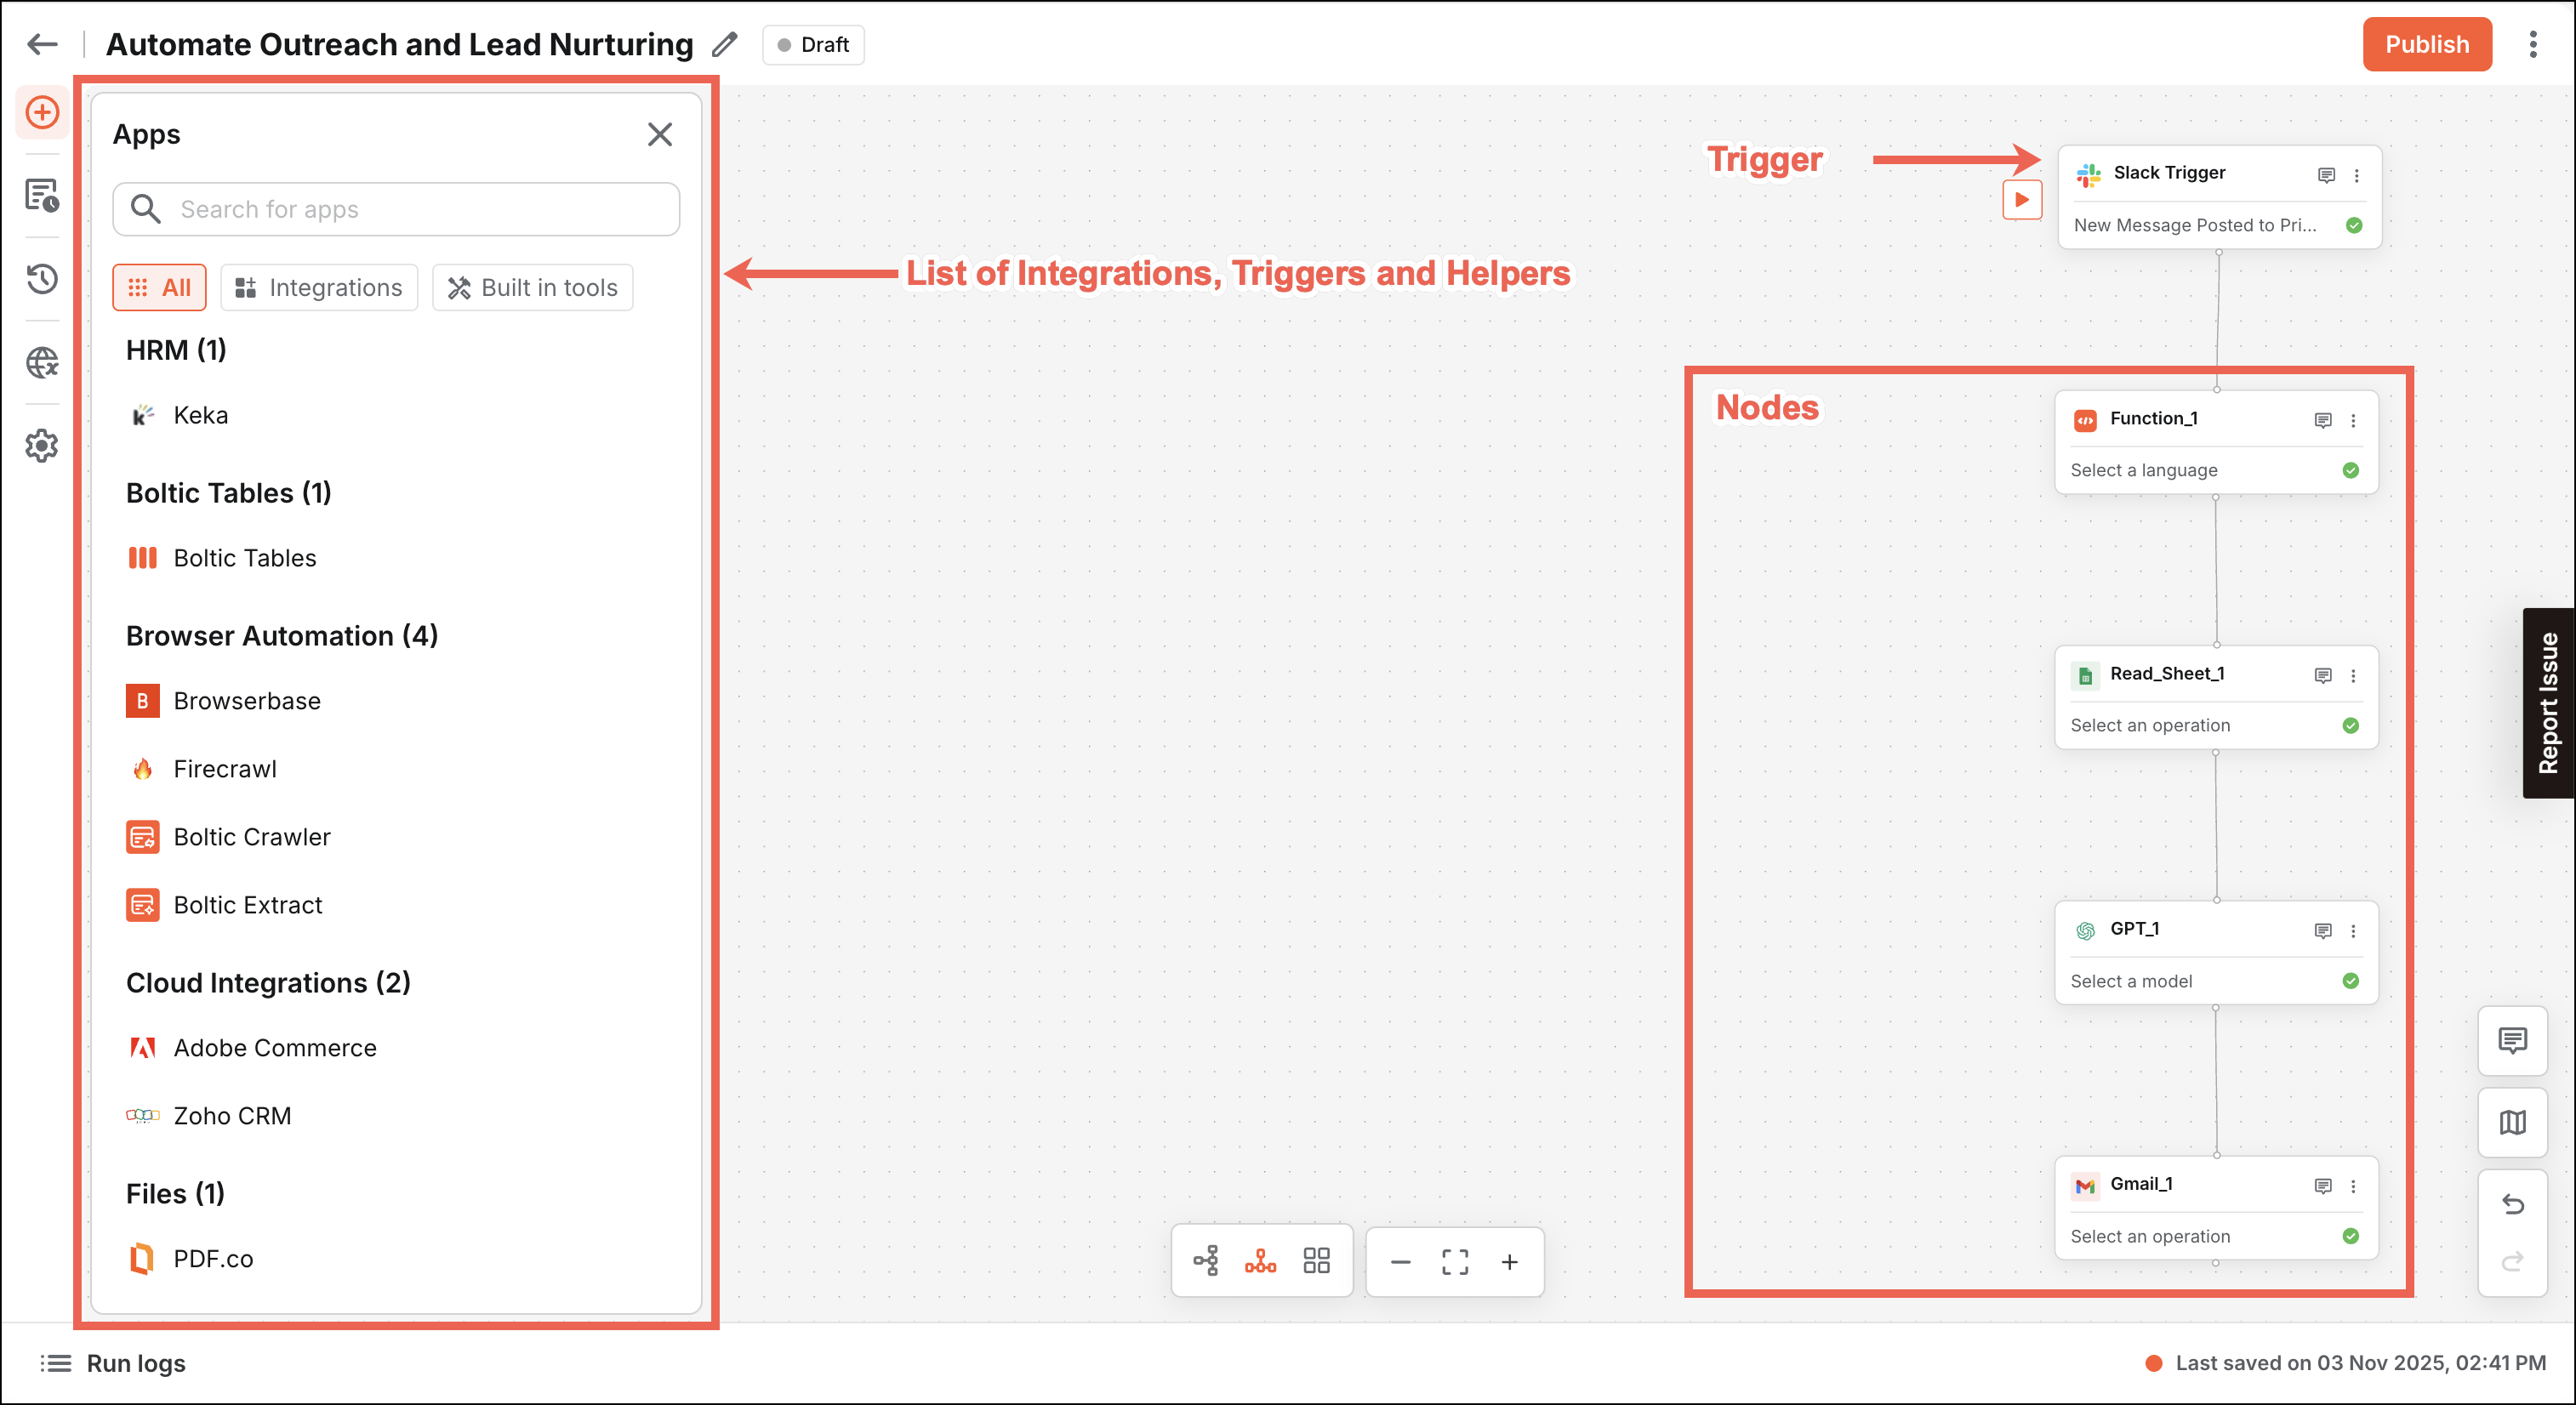Screen dimensions: 2576x1405
Task: Click the Search for apps field
Action: tap(396, 209)
